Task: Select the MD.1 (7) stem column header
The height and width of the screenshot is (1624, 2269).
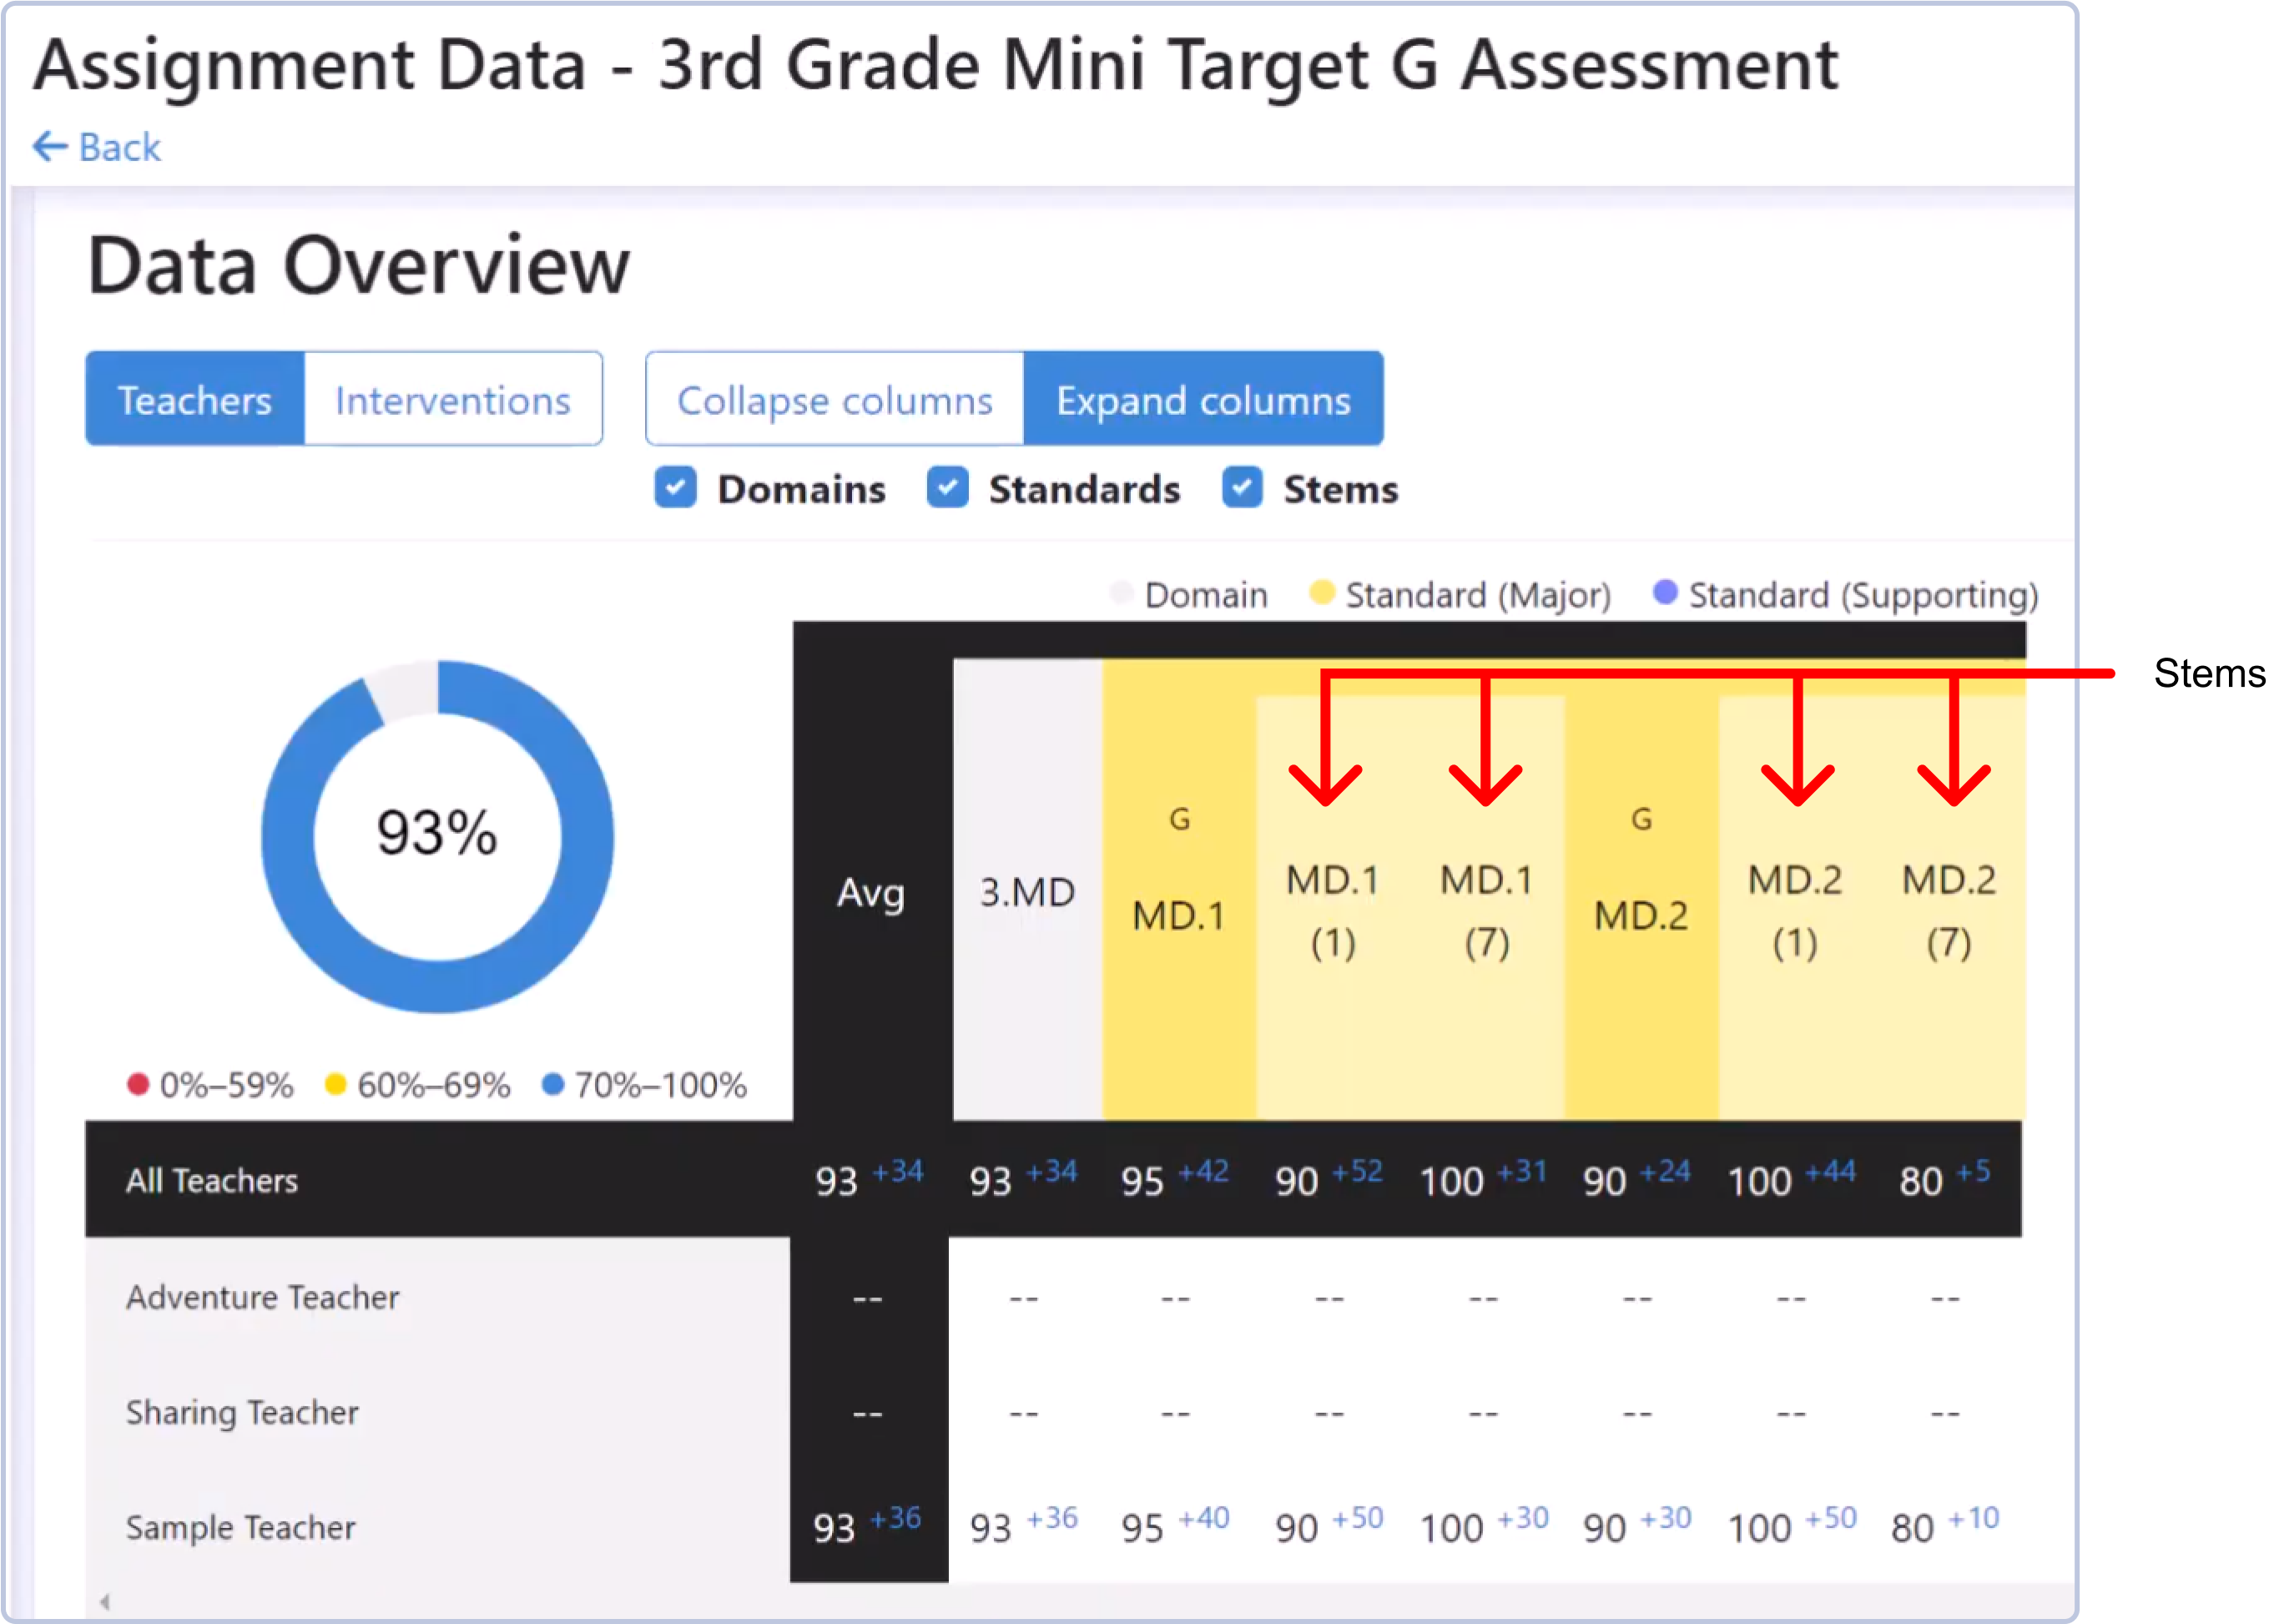Action: click(1487, 910)
